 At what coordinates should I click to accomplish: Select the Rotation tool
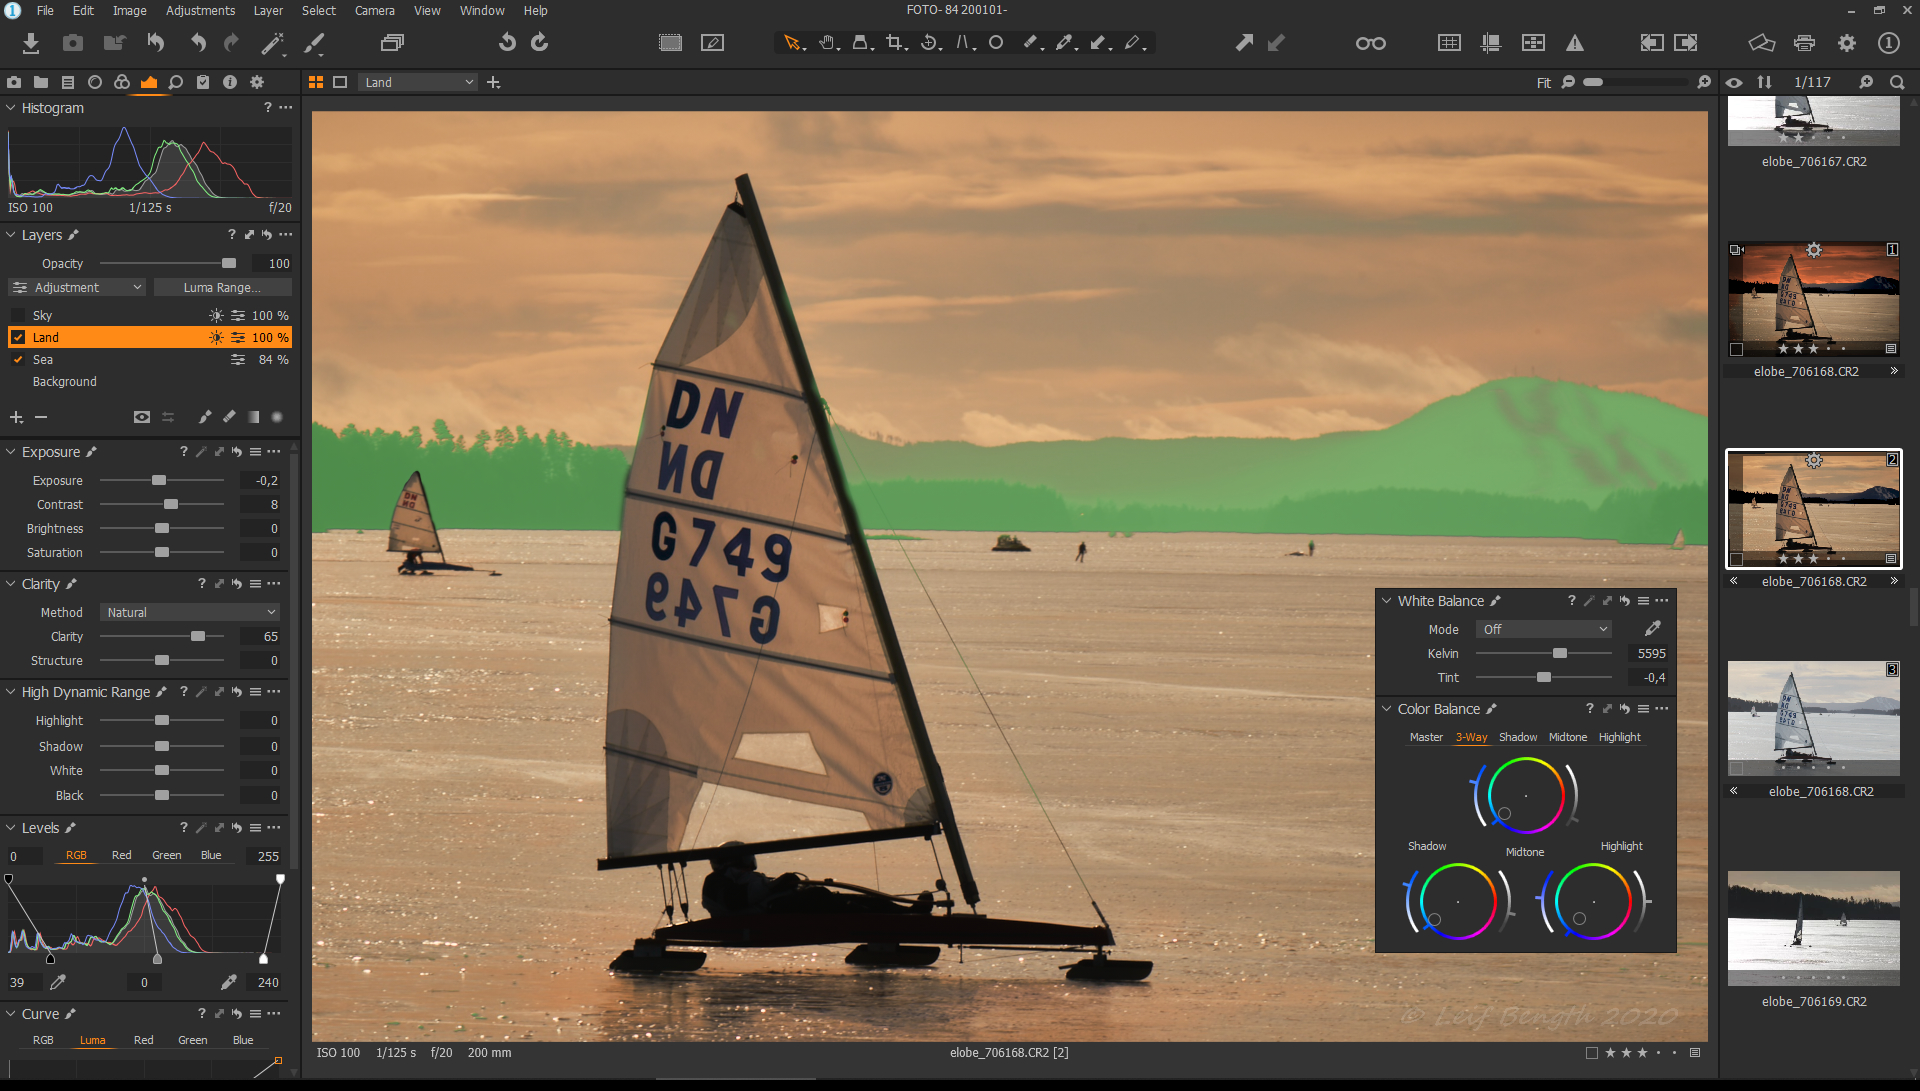(x=930, y=43)
